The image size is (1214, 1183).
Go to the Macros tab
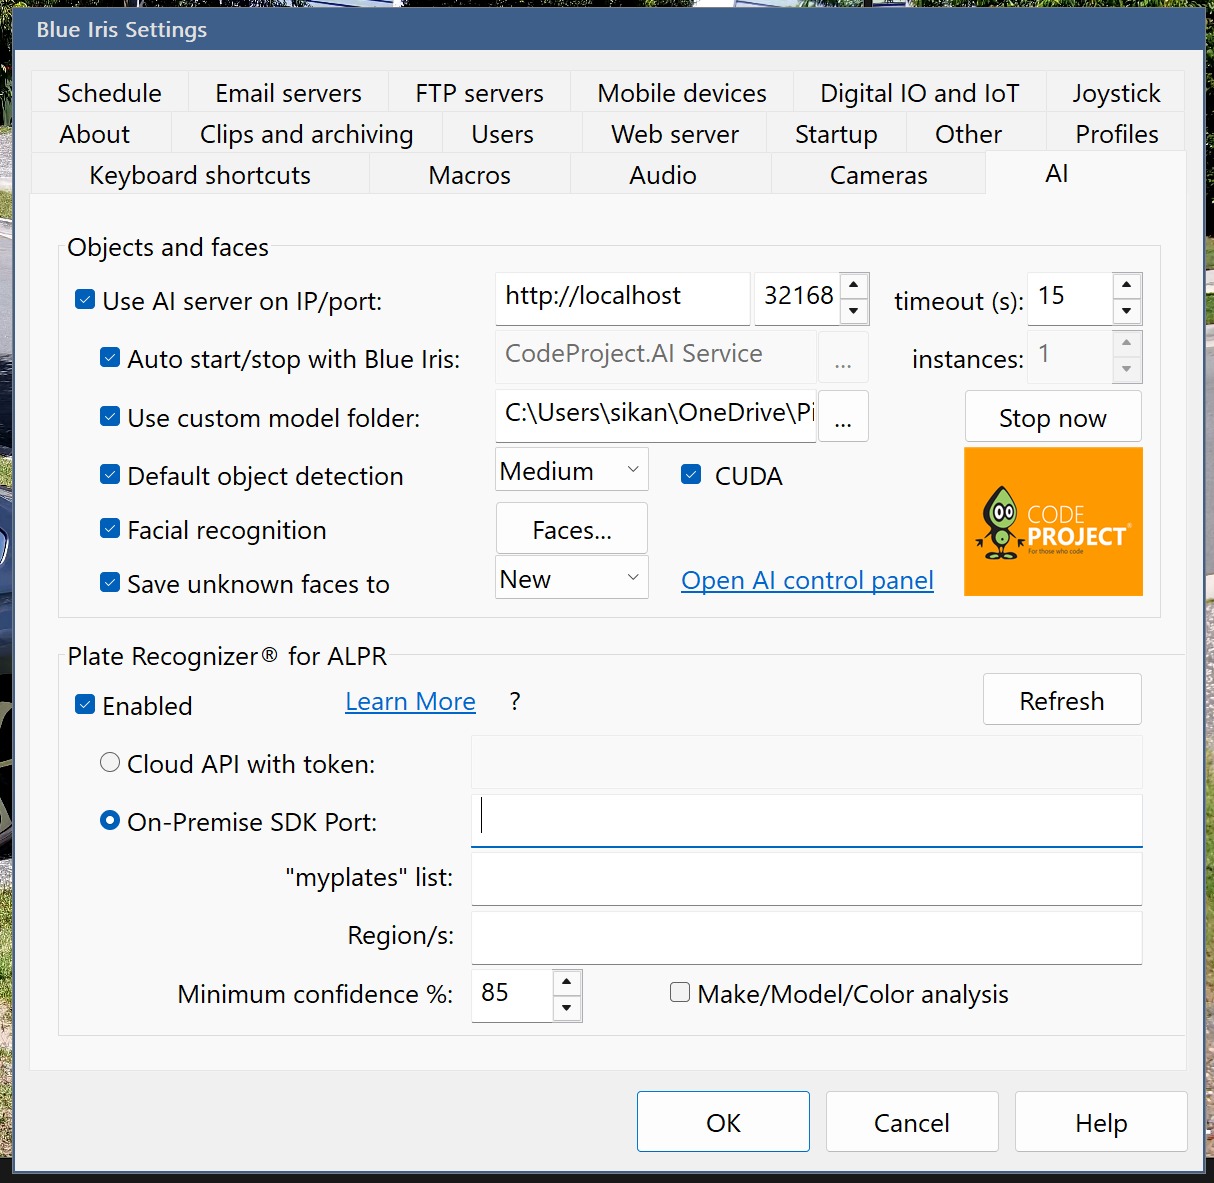tap(469, 175)
